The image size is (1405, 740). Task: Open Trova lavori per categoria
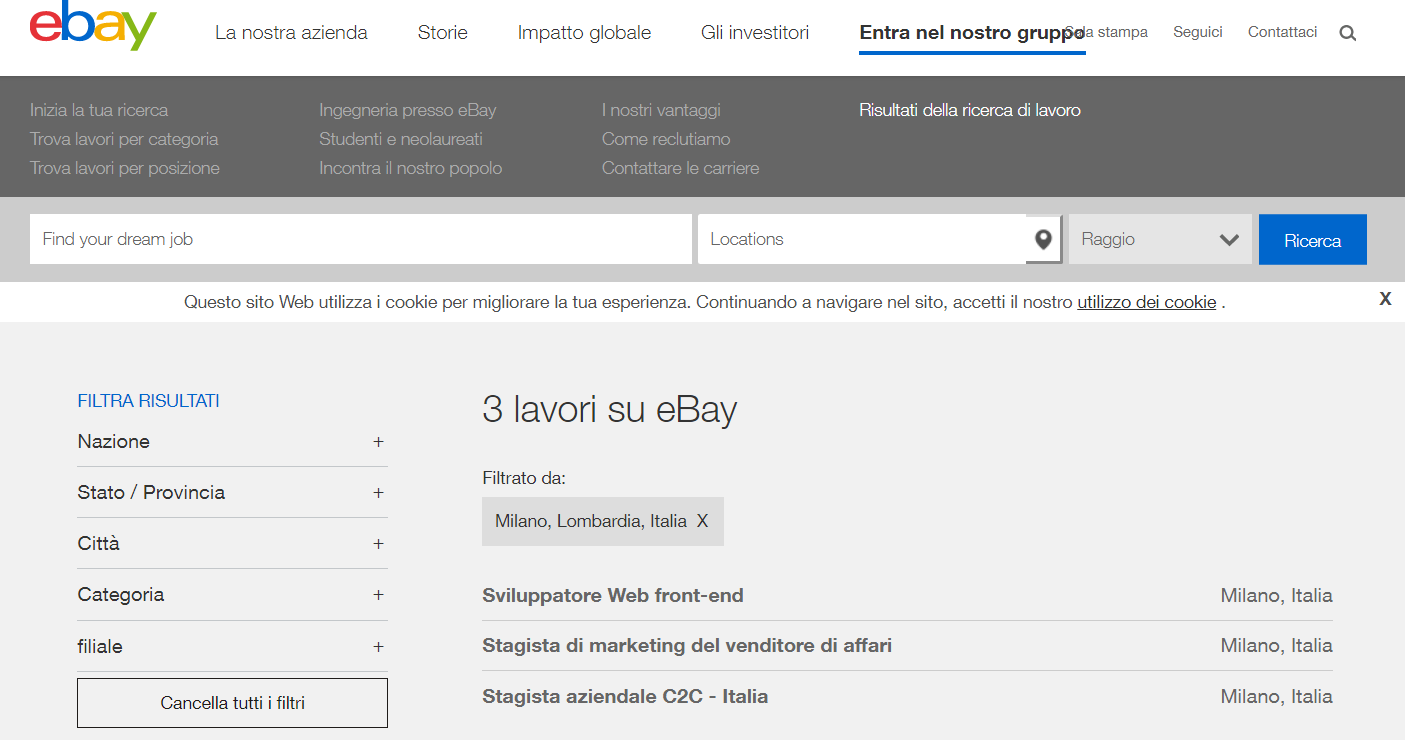(x=124, y=139)
